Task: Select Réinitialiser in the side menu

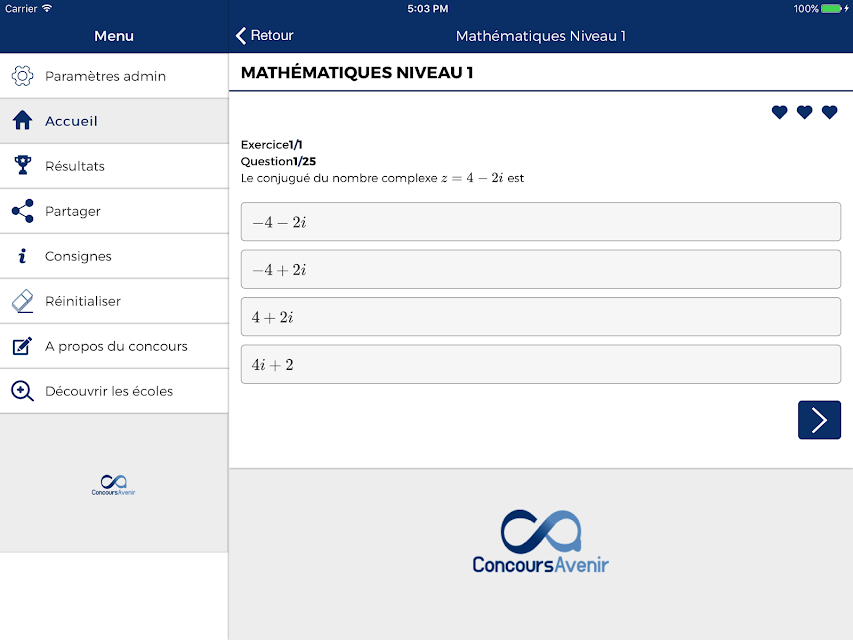Action: (x=114, y=301)
